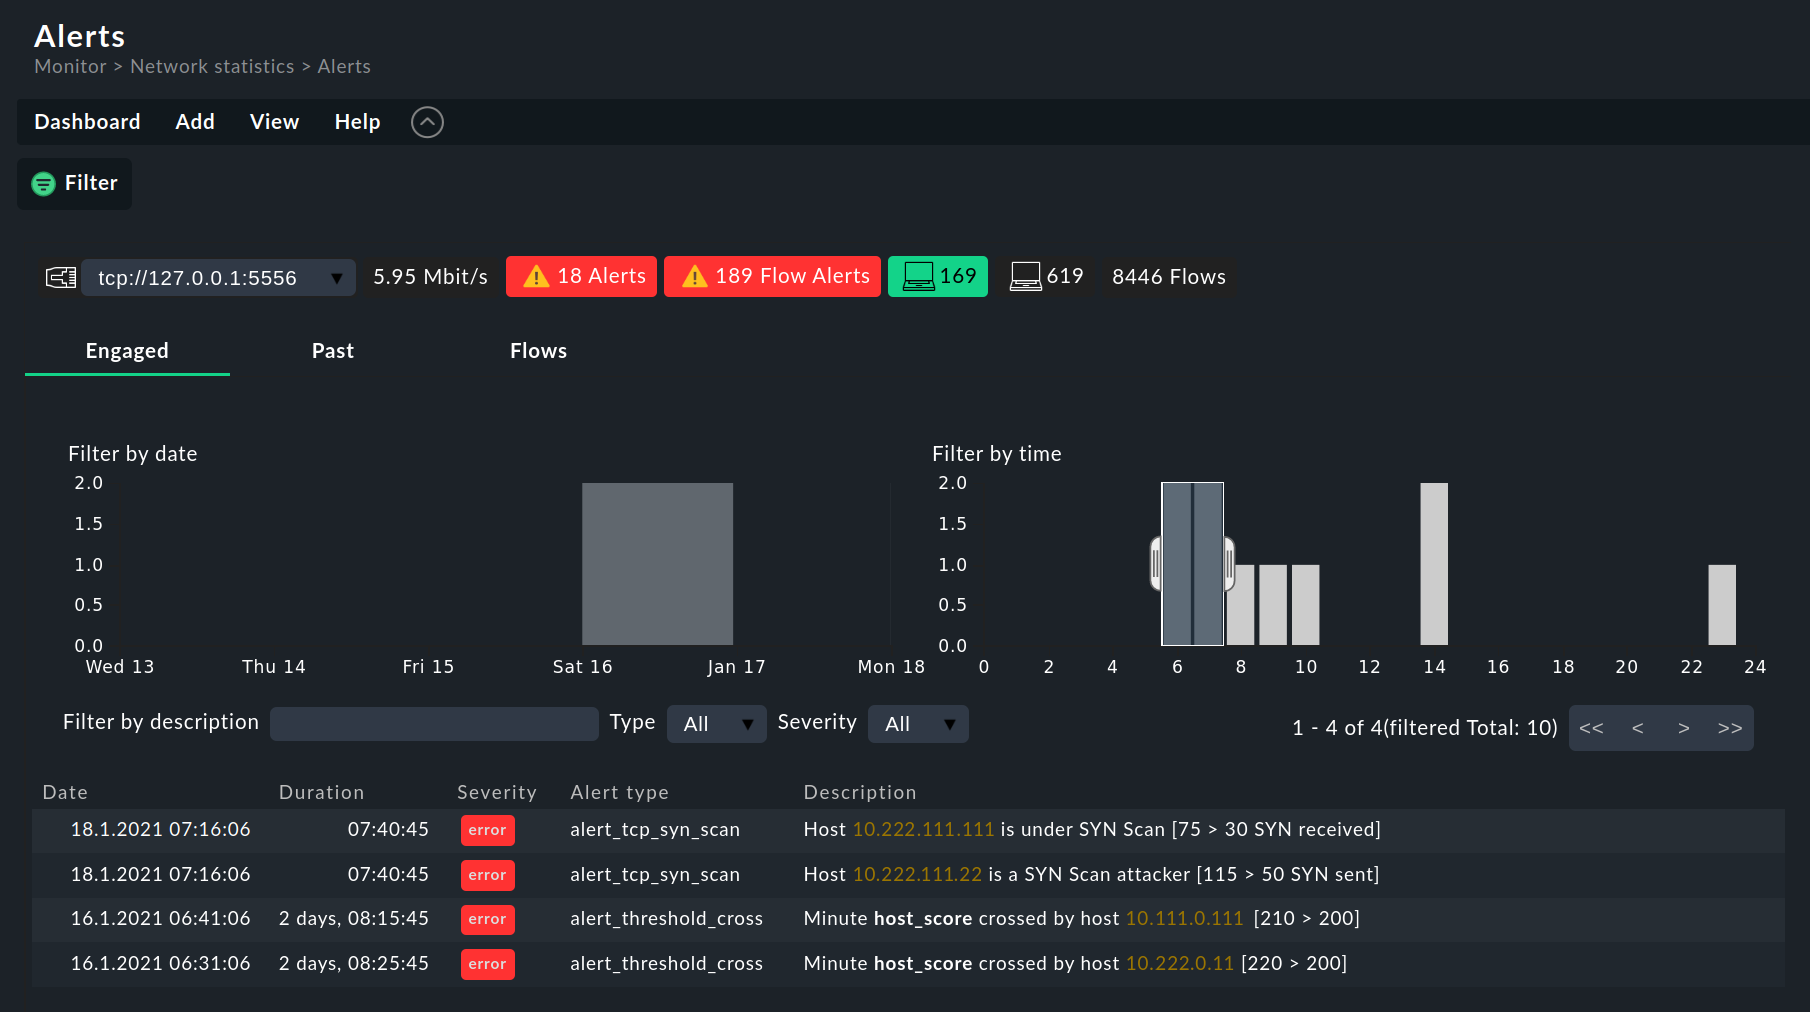This screenshot has height=1012, width=1810.
Task: Click the left handle of the time brush
Action: pyautogui.click(x=1156, y=564)
